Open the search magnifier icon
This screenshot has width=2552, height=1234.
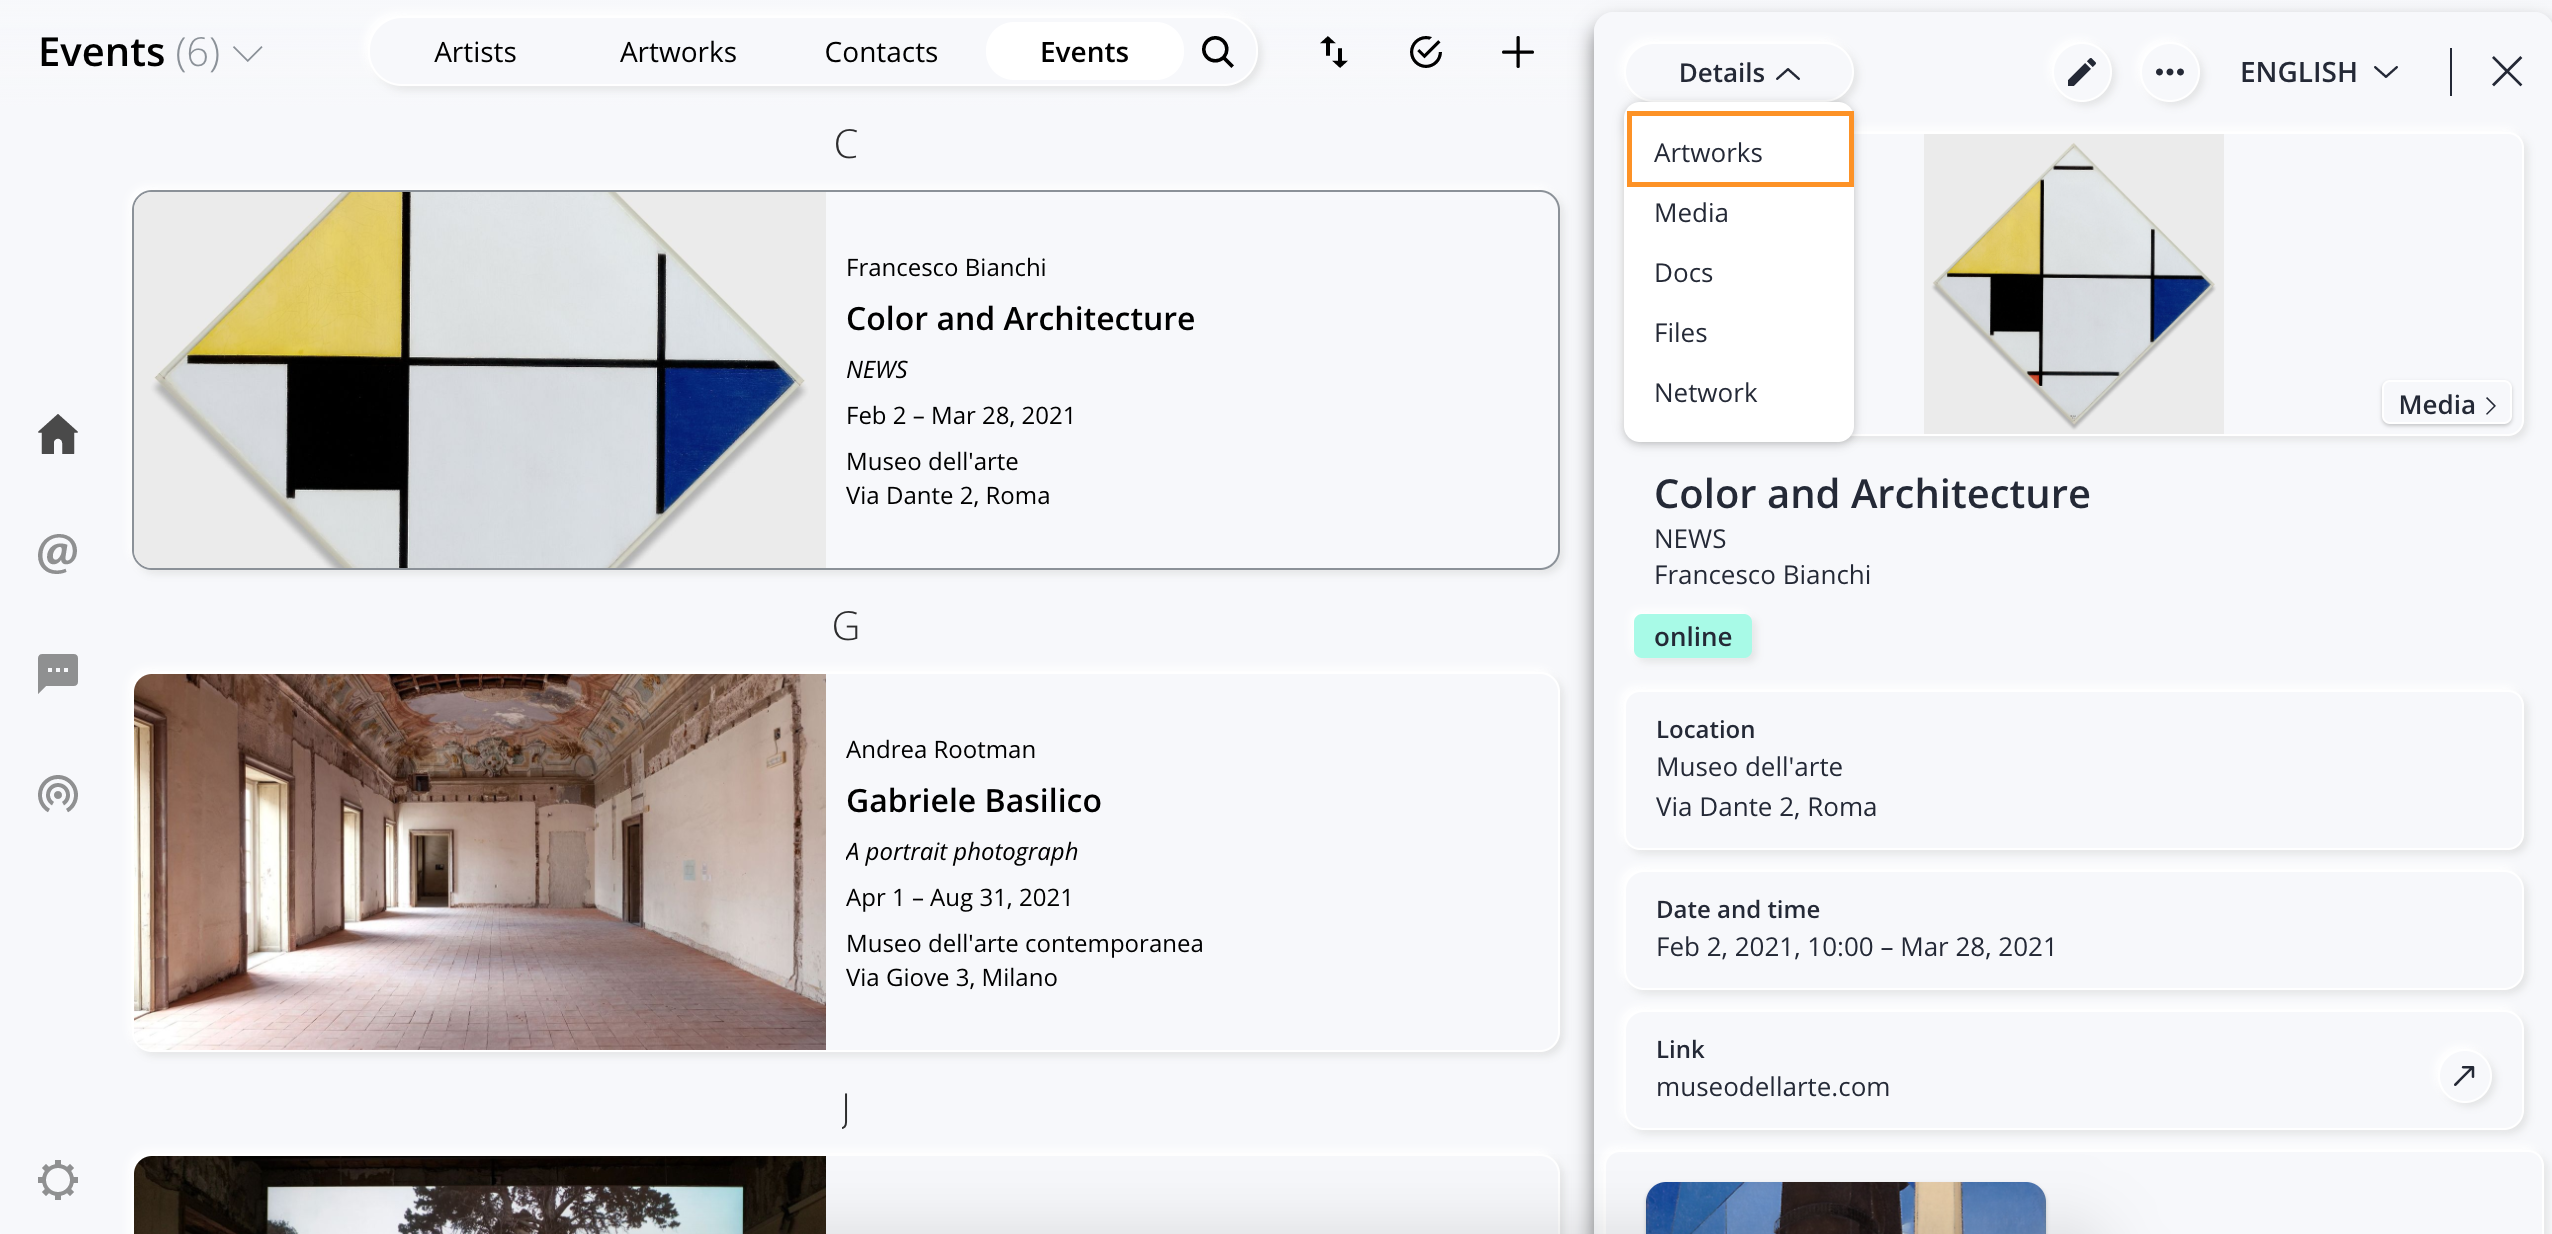(1217, 52)
